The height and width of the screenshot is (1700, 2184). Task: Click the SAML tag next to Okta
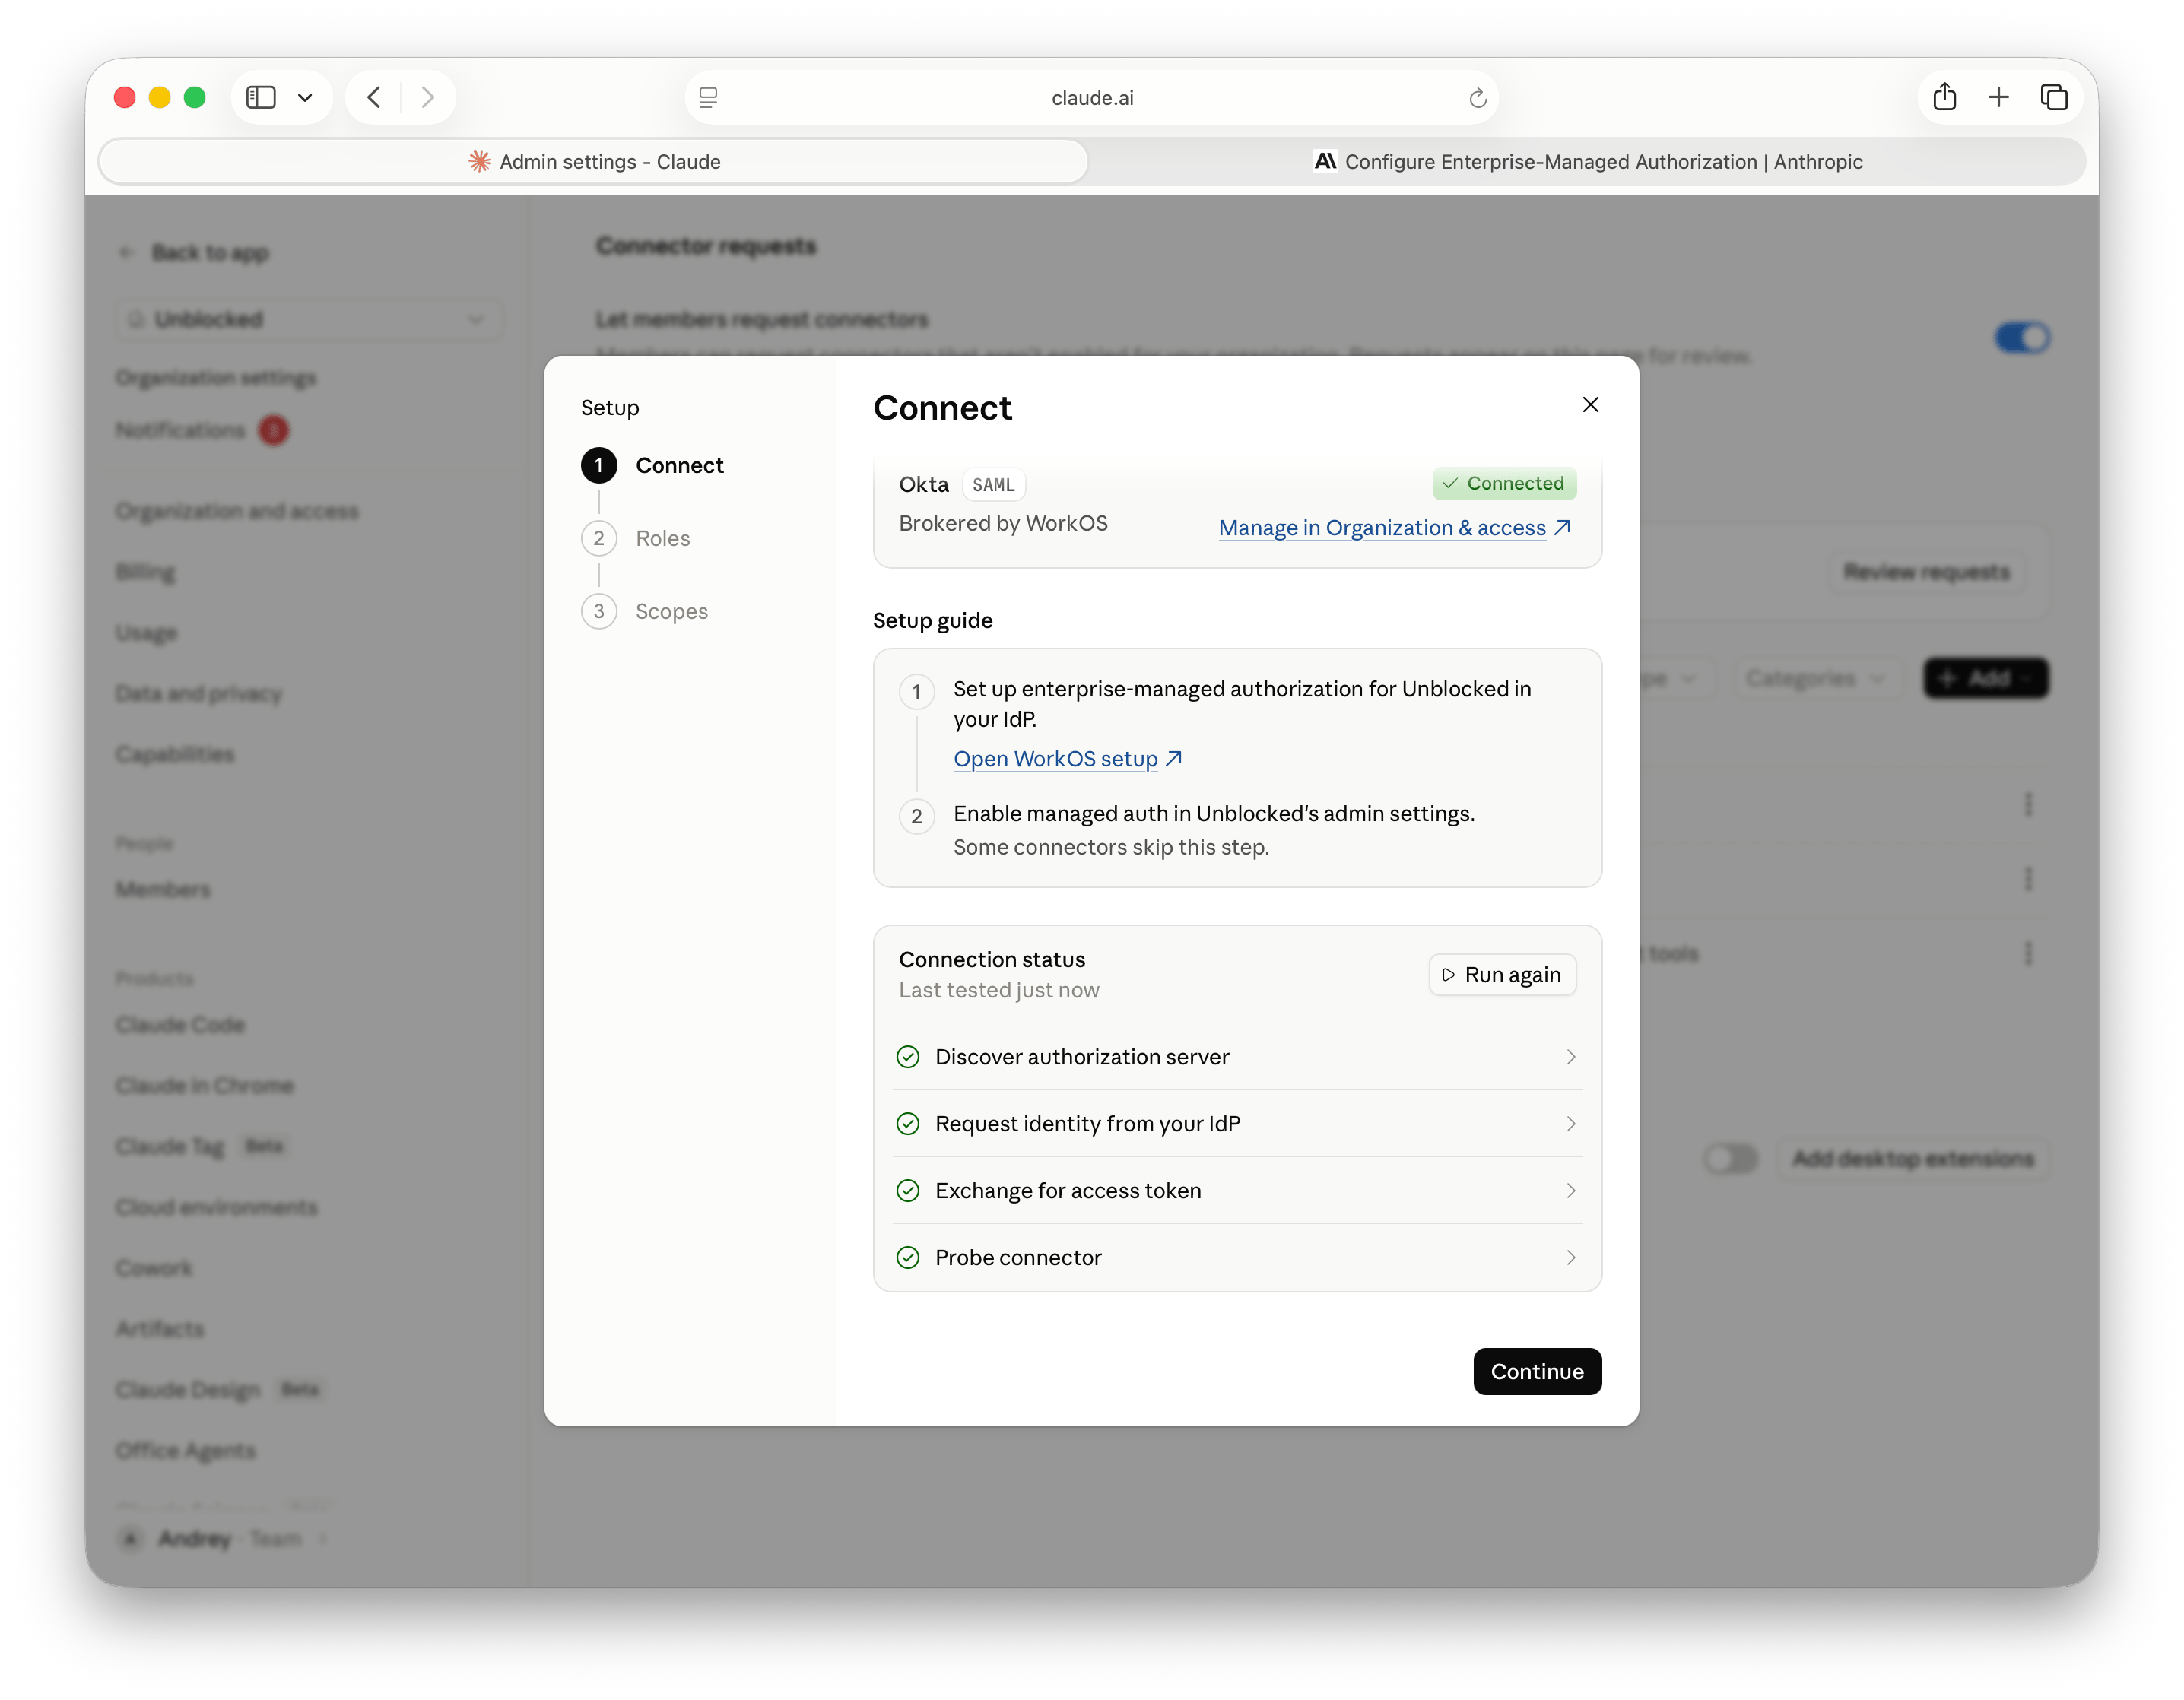993,485
